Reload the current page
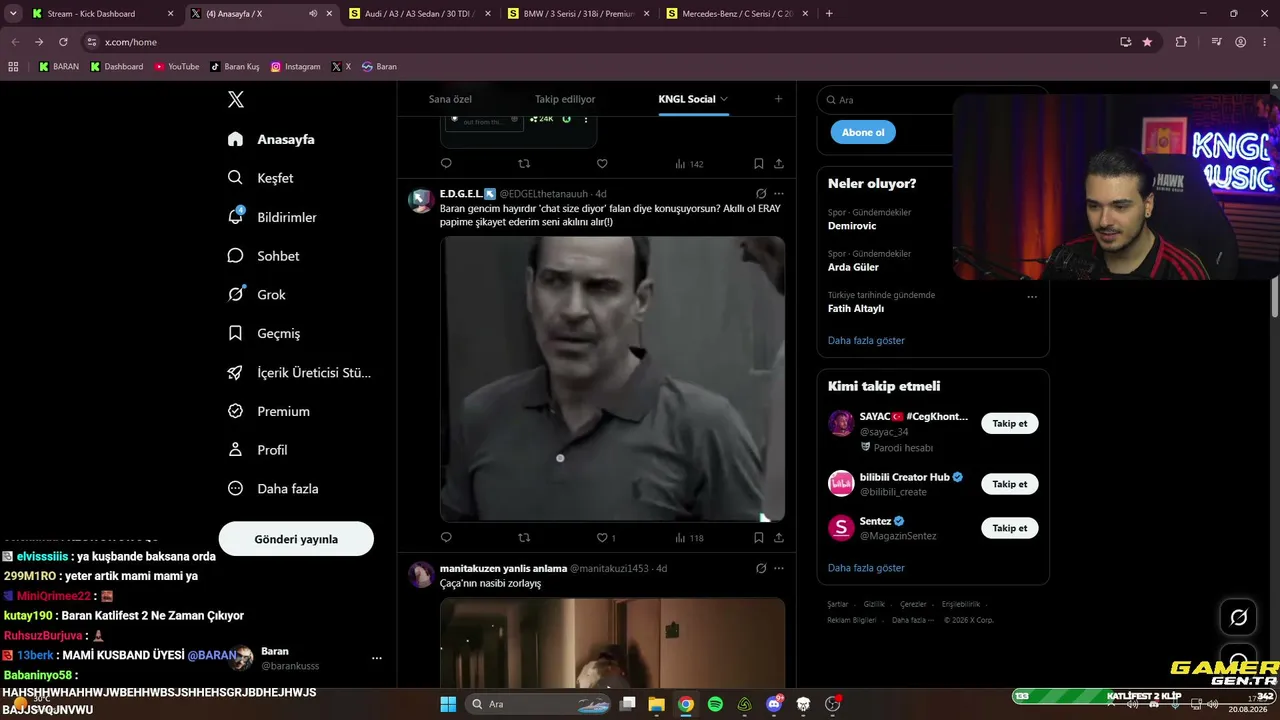1280x720 pixels. 63,42
